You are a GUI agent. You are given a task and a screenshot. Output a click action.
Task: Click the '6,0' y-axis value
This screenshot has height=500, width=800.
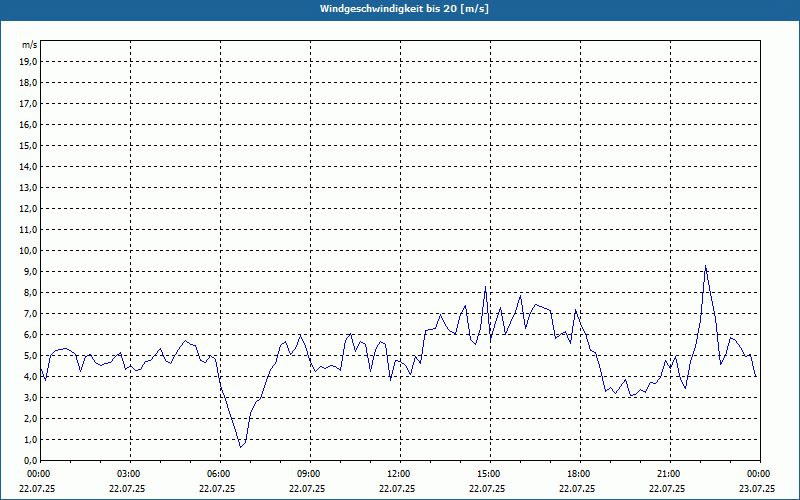click(31, 335)
